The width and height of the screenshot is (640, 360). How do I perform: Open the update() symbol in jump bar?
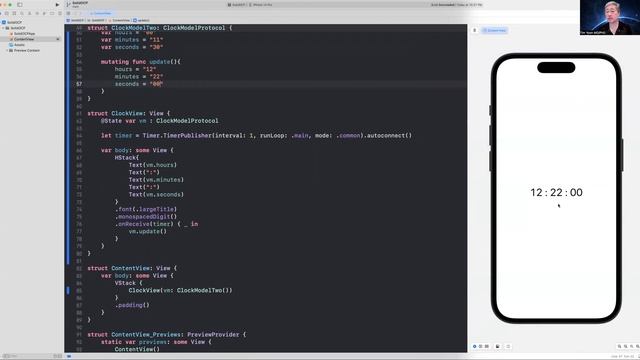[142, 20]
